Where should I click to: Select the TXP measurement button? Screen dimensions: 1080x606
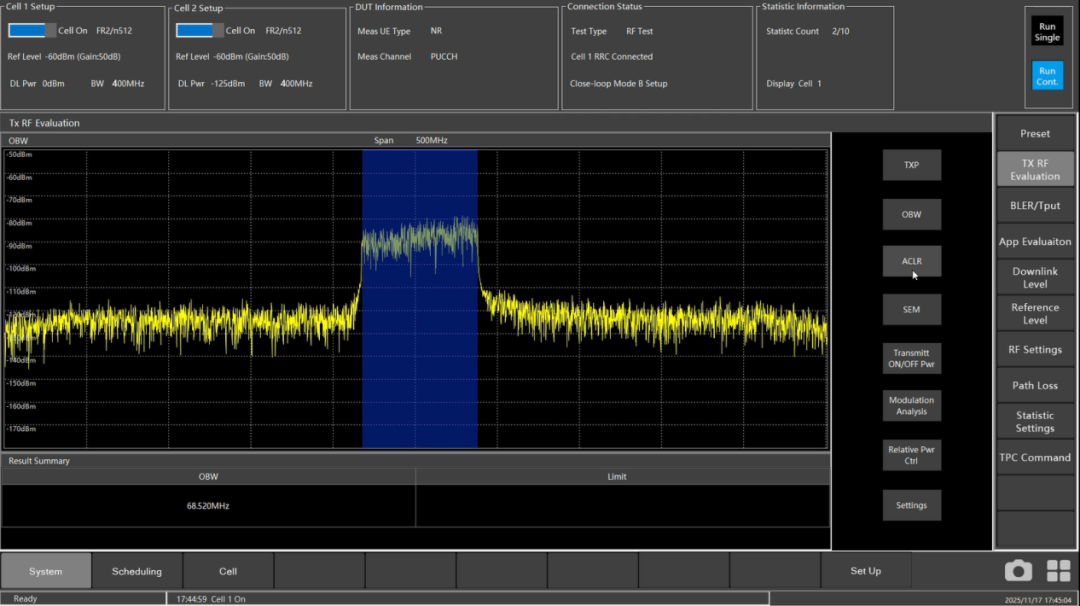[x=911, y=165]
